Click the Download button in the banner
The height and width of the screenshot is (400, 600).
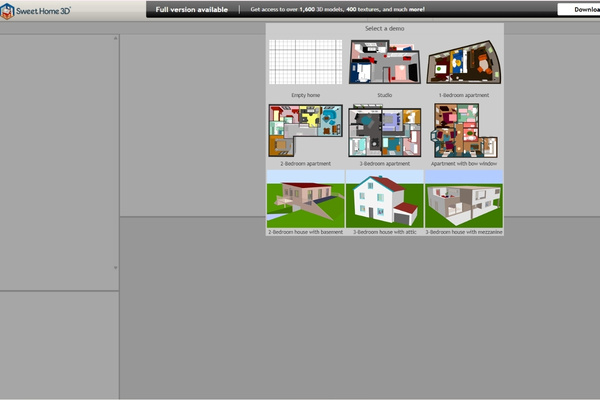579,10
